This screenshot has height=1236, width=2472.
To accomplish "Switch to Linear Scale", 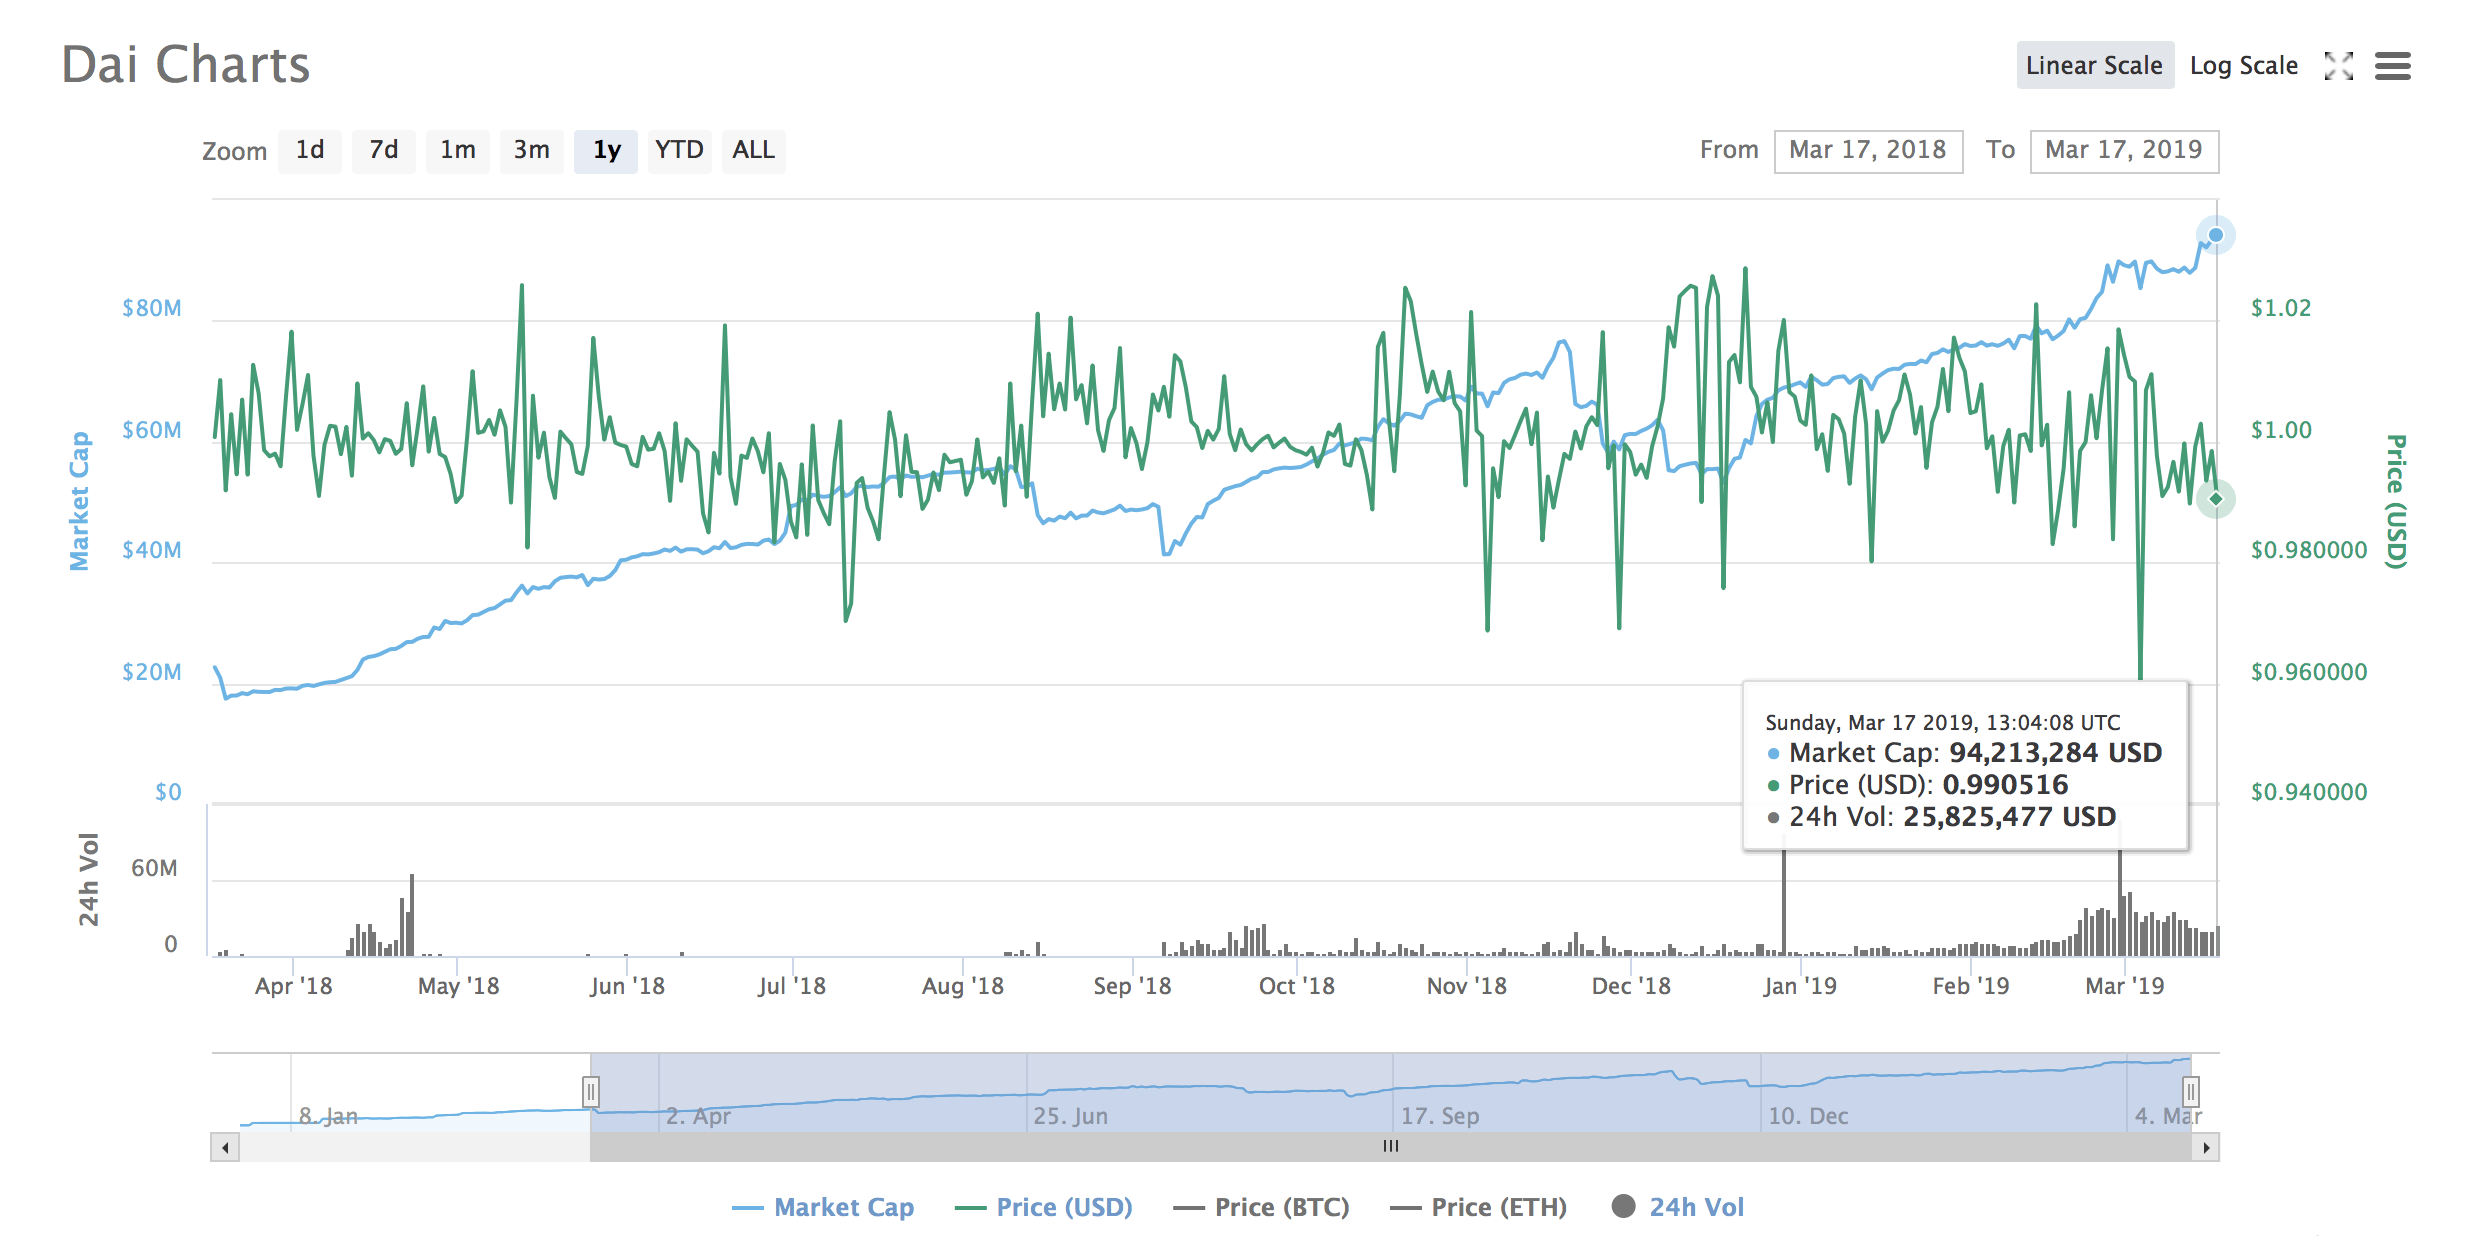I will tap(2094, 66).
